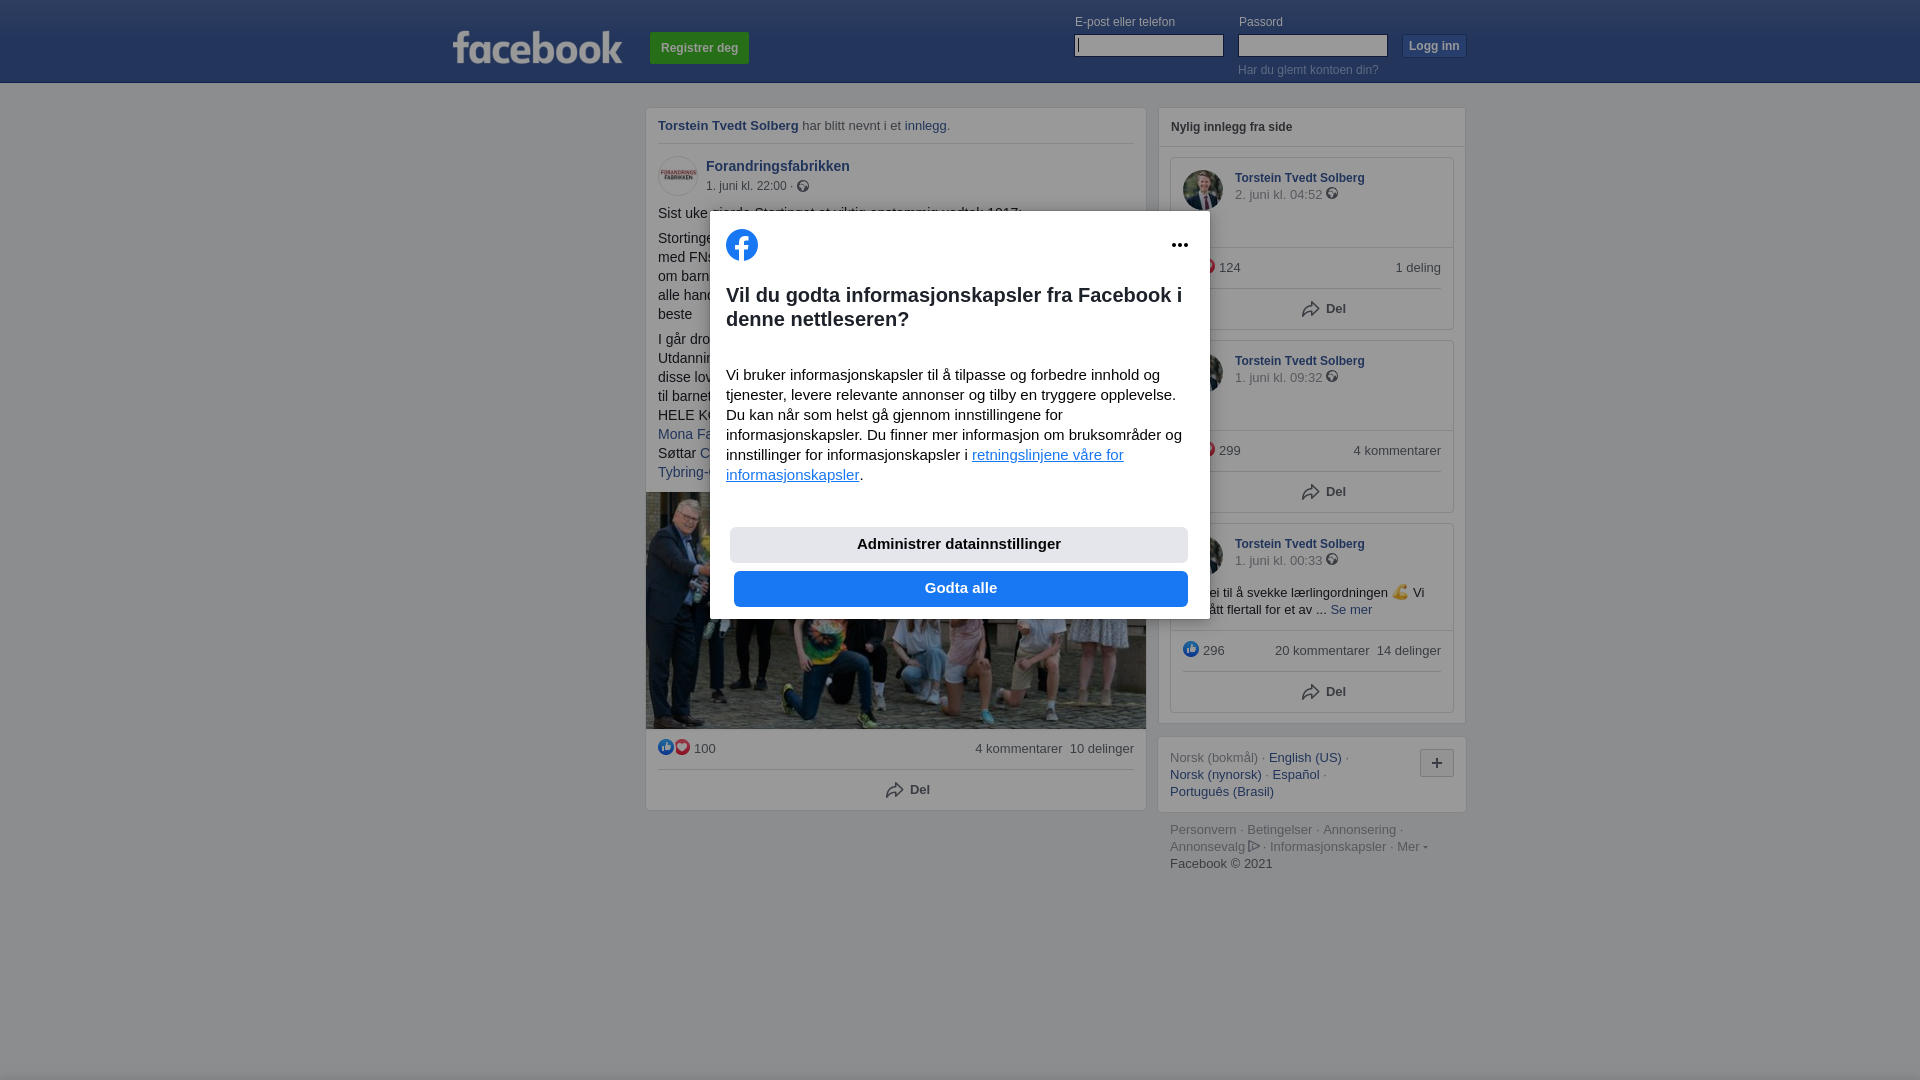The image size is (1920, 1080).
Task: Click the Facebook round icon in cookie dialog
Action: click(742, 245)
